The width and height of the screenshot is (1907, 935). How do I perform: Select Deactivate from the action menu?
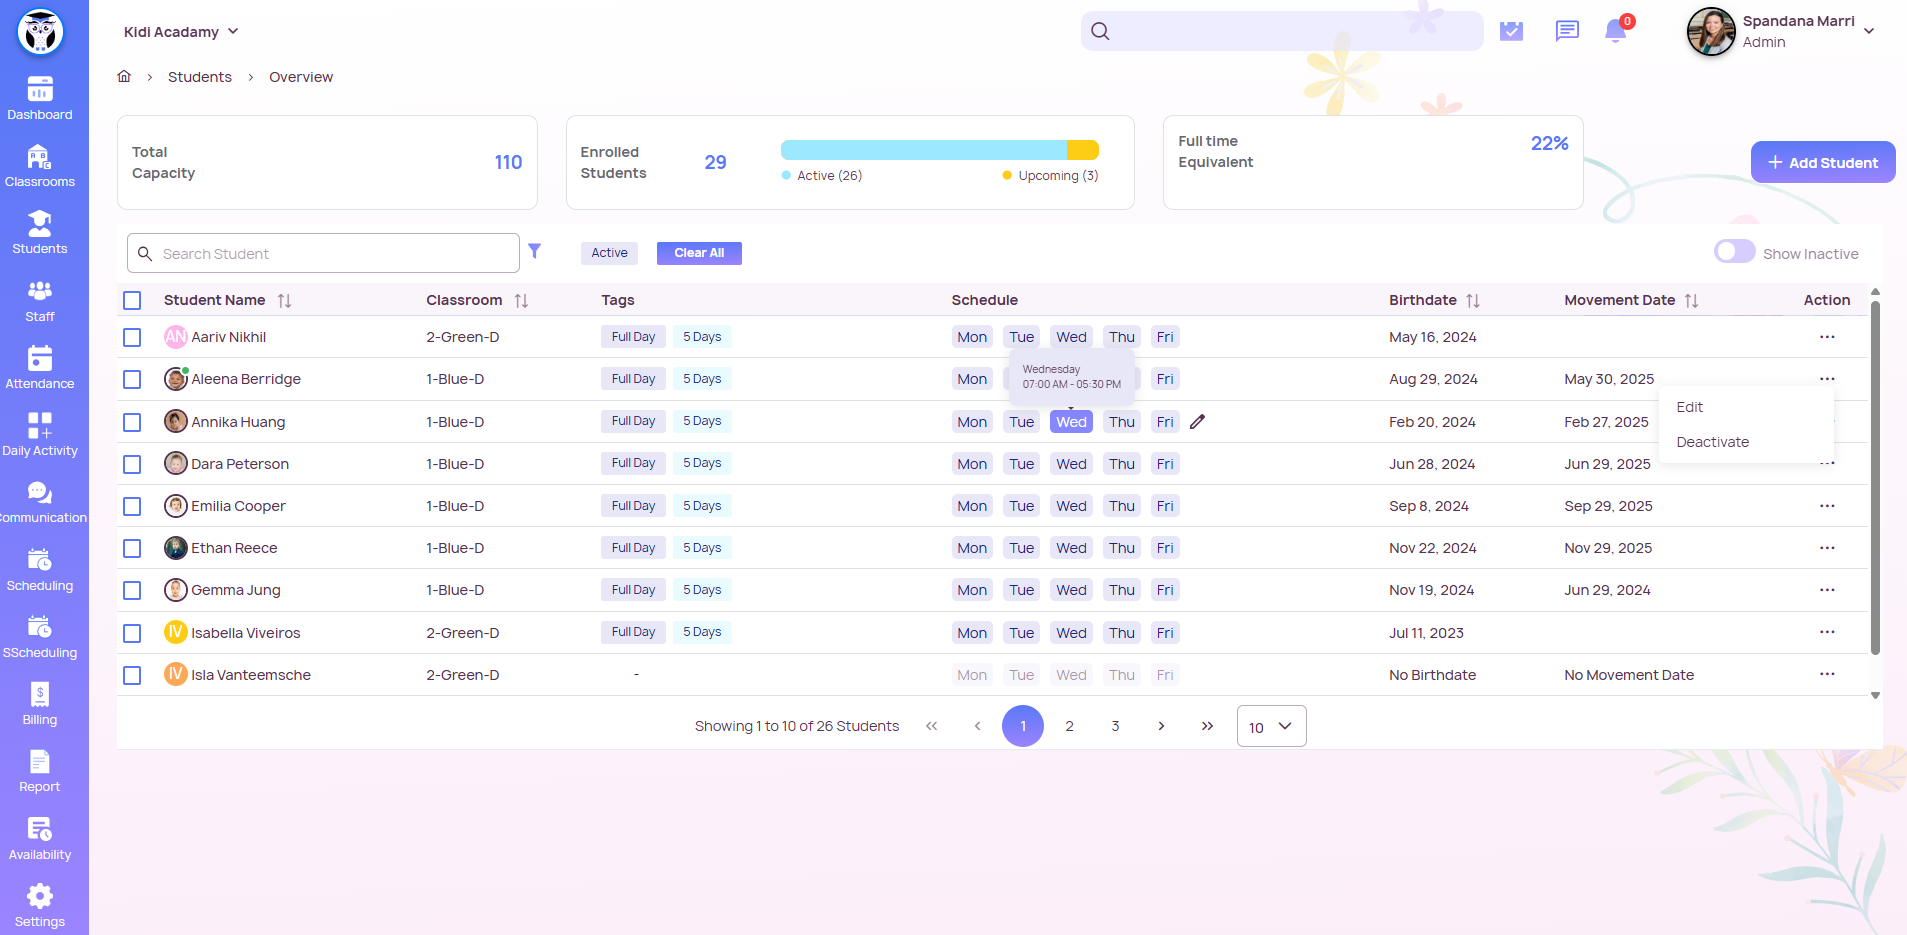[1712, 442]
